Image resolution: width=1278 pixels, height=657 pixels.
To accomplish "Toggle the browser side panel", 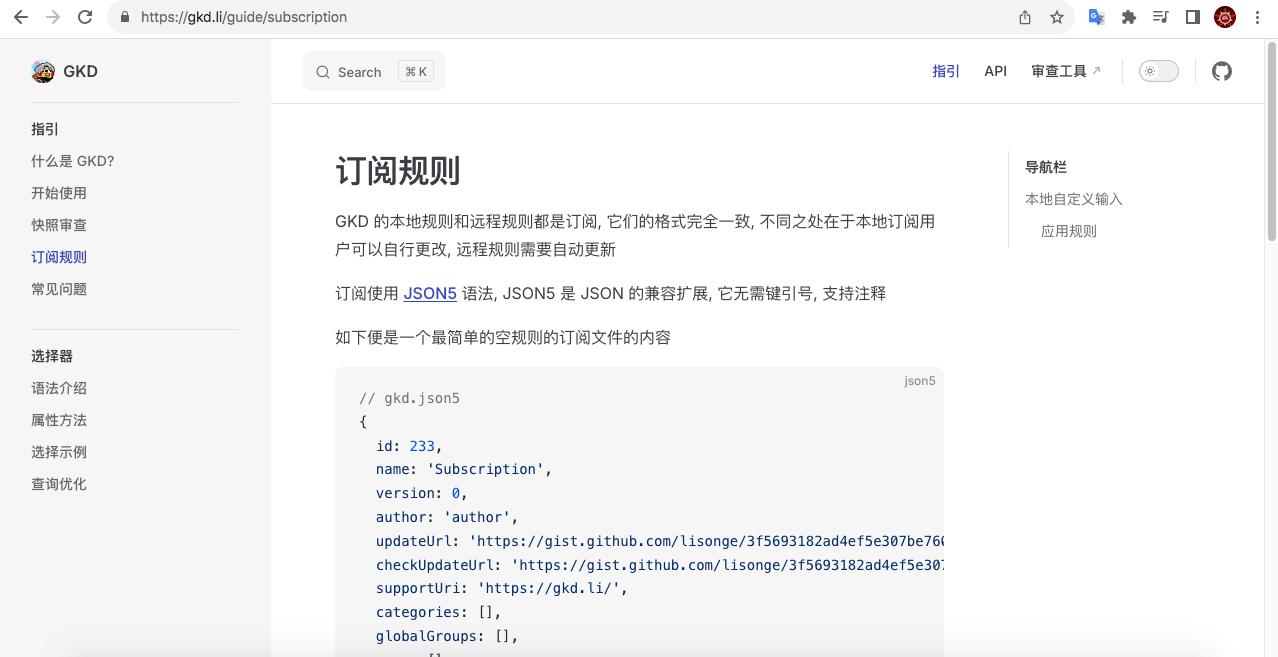I will coord(1193,17).
